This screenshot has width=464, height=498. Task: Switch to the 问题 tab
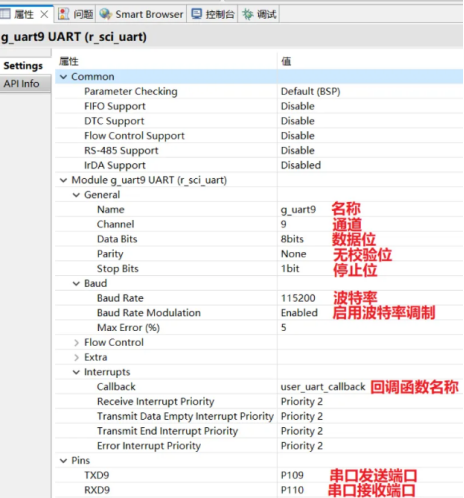coord(75,14)
